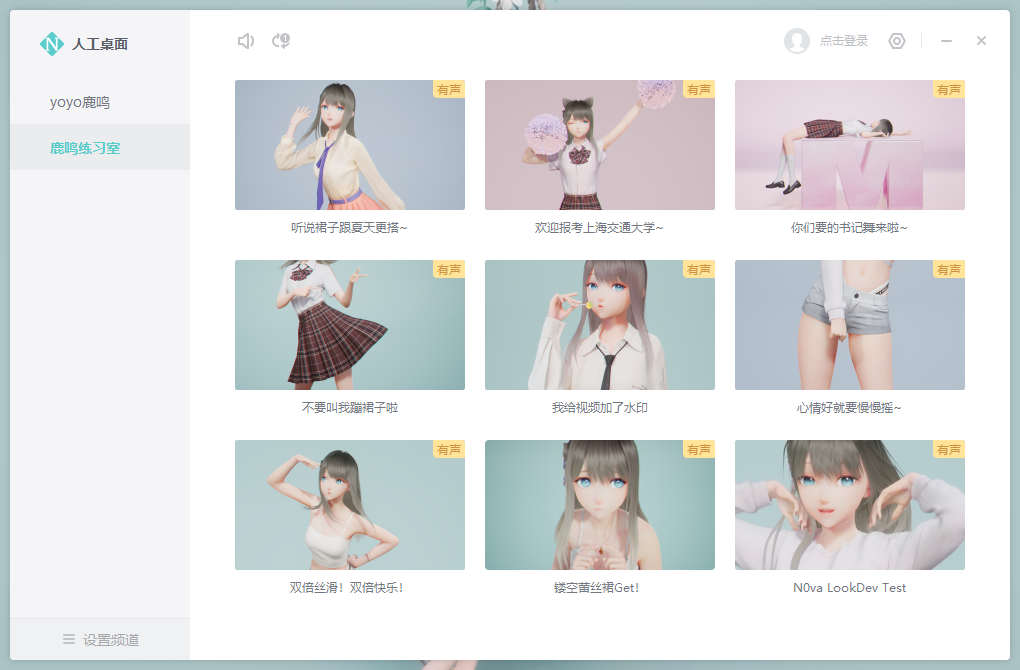Select the 我给视频加了水印 wallpaper thumbnail
The image size is (1020, 670).
[x=600, y=325]
